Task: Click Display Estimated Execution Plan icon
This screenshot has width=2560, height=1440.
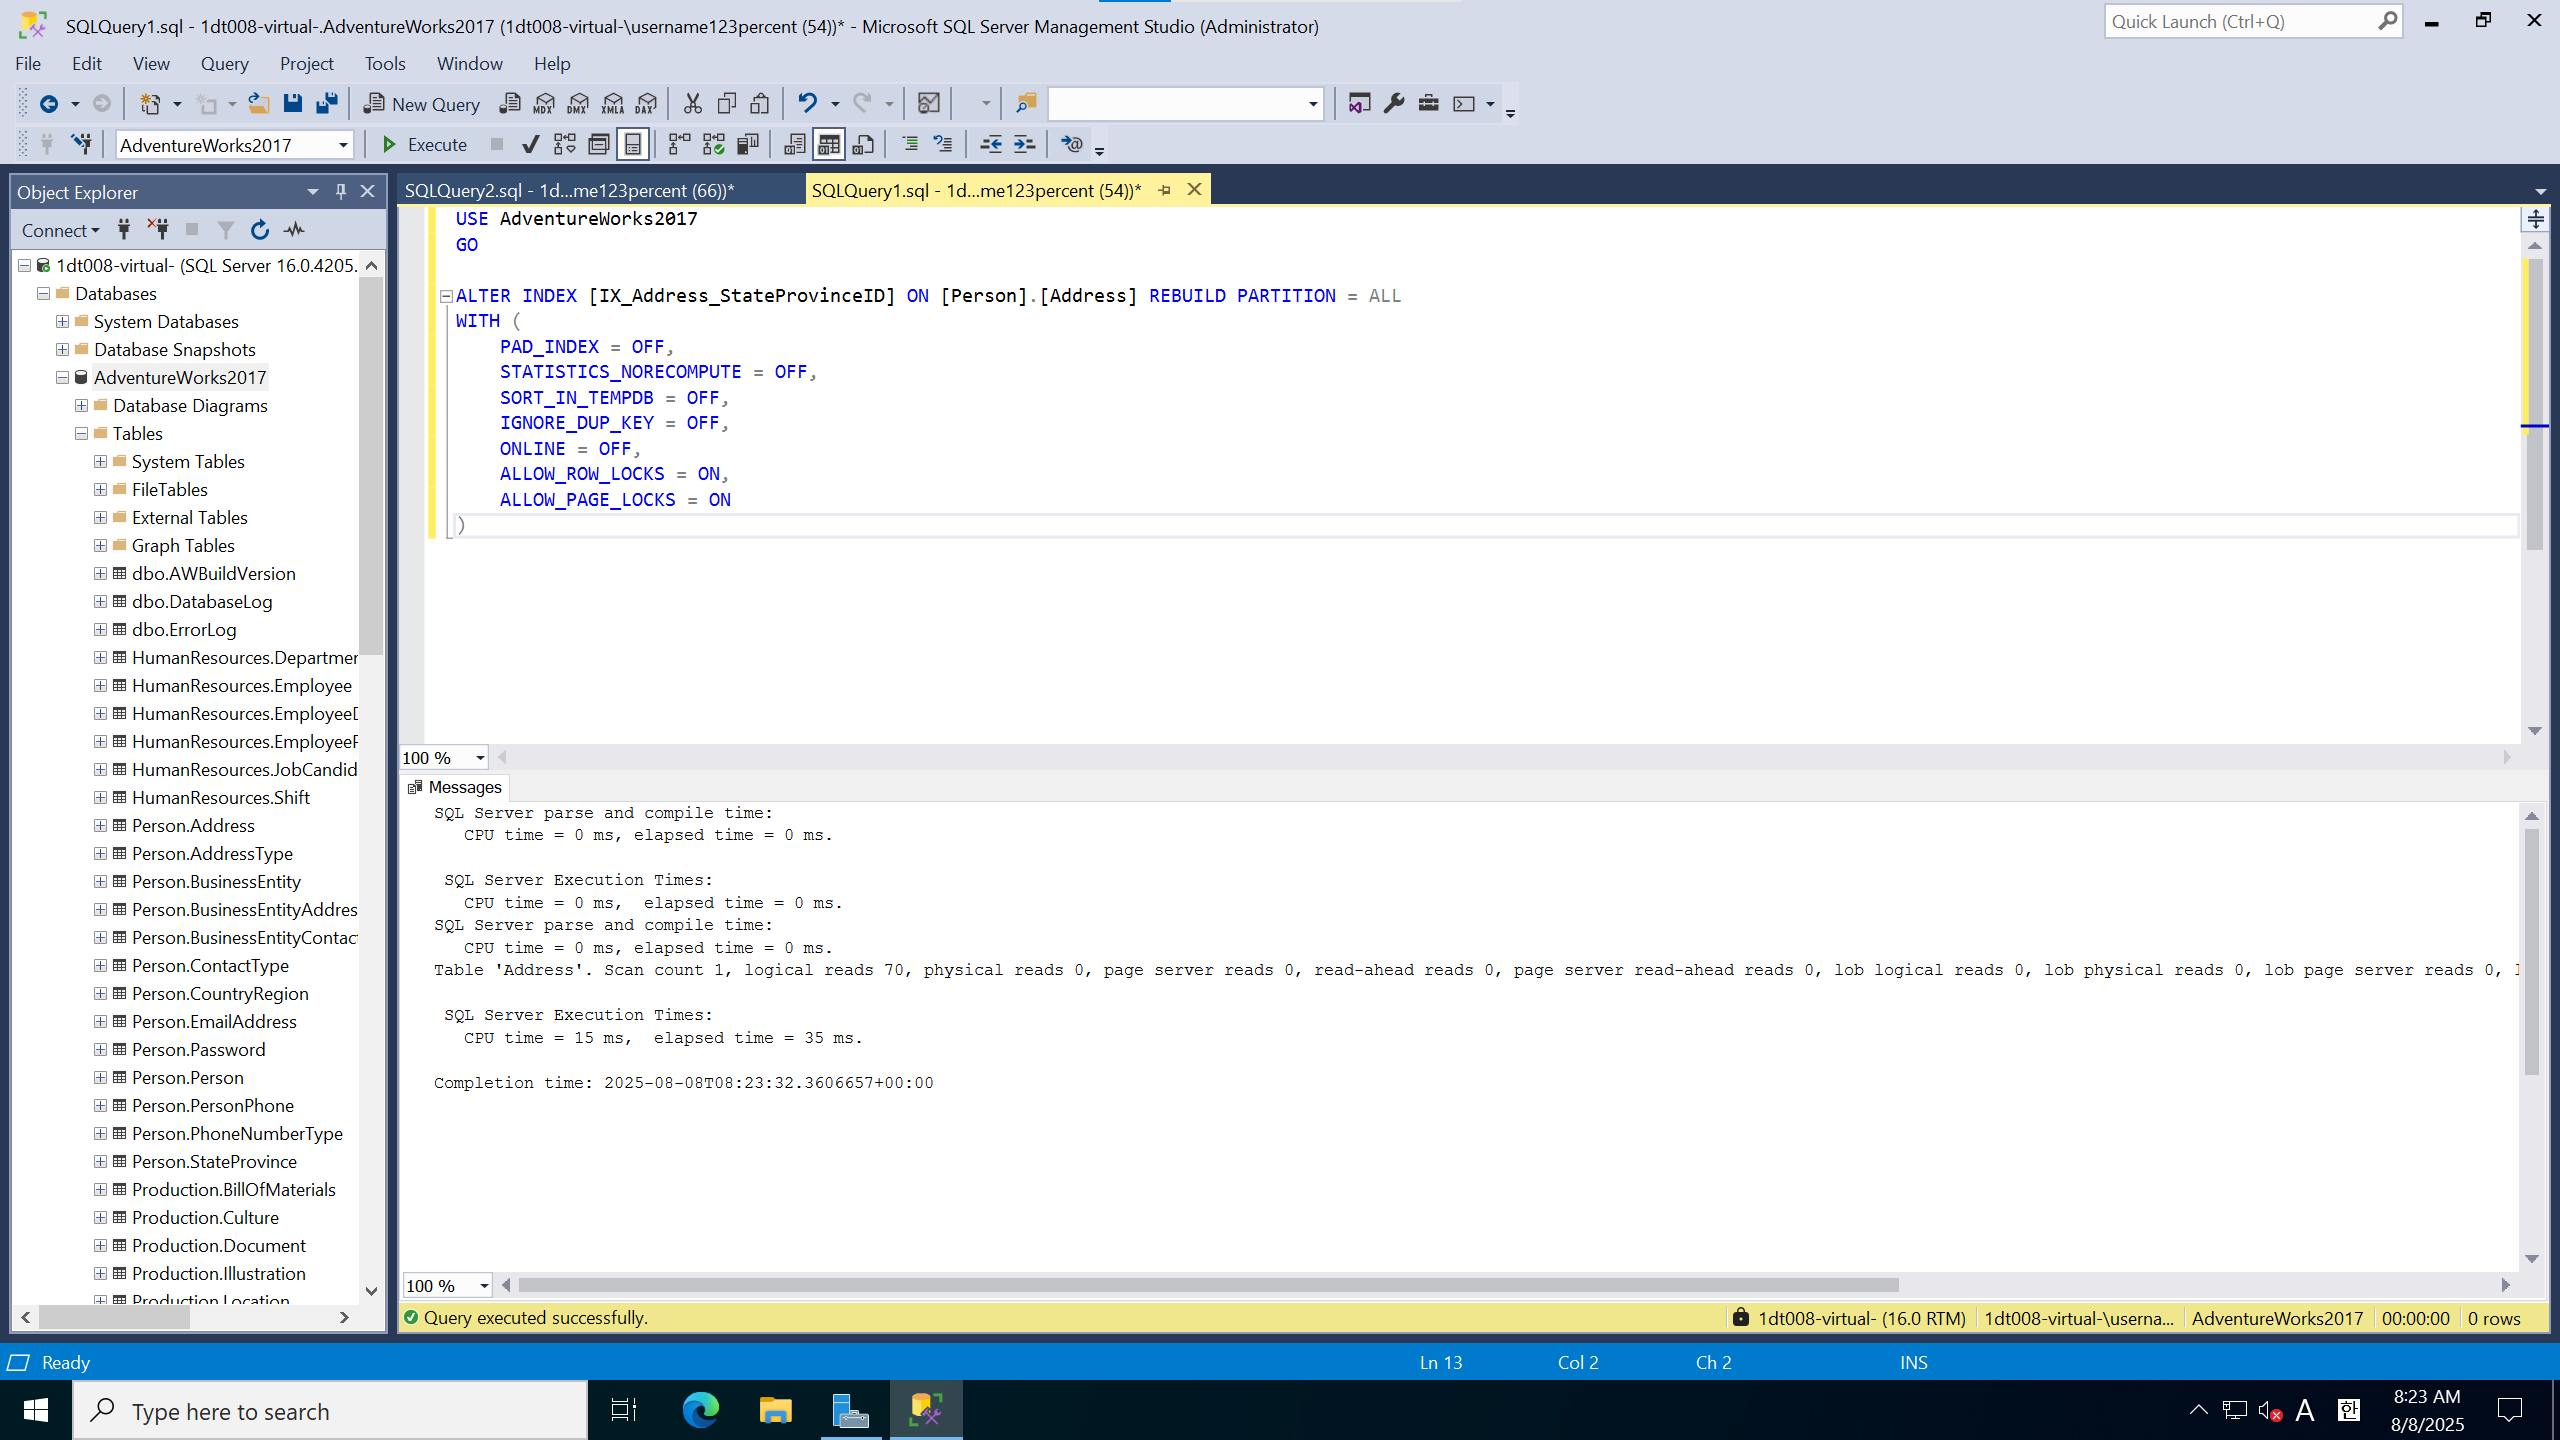Action: [x=565, y=145]
